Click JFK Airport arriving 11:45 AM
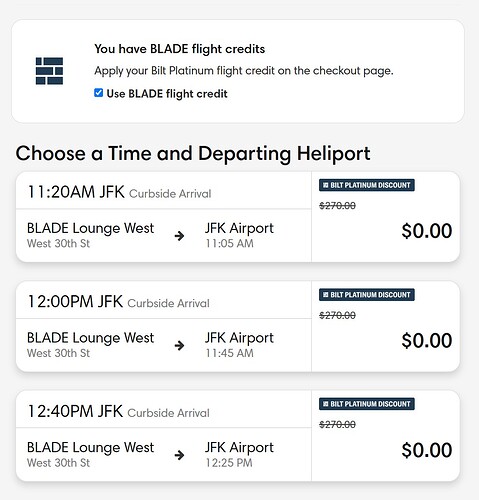Viewport: 479px width, 500px height. click(239, 338)
